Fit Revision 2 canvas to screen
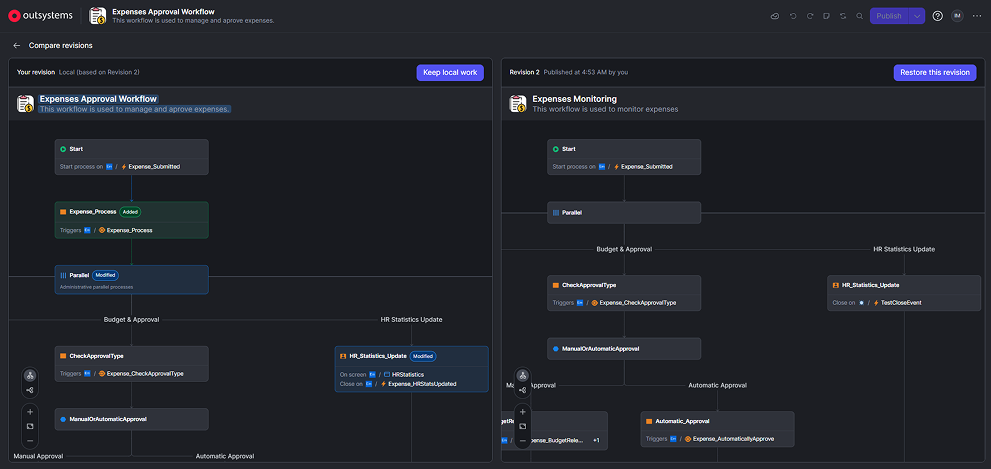Screen dimensions: 991x469 523,426
